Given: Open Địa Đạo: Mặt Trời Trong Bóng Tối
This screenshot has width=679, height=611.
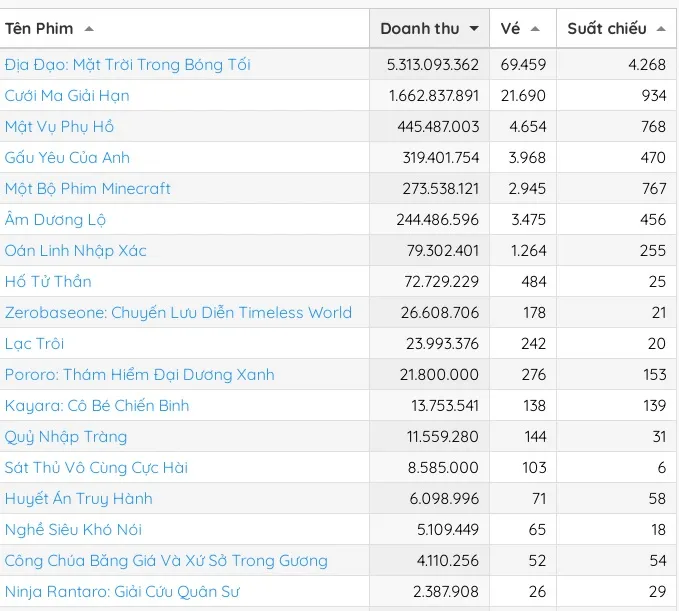Looking at the screenshot, I should pyautogui.click(x=128, y=65).
